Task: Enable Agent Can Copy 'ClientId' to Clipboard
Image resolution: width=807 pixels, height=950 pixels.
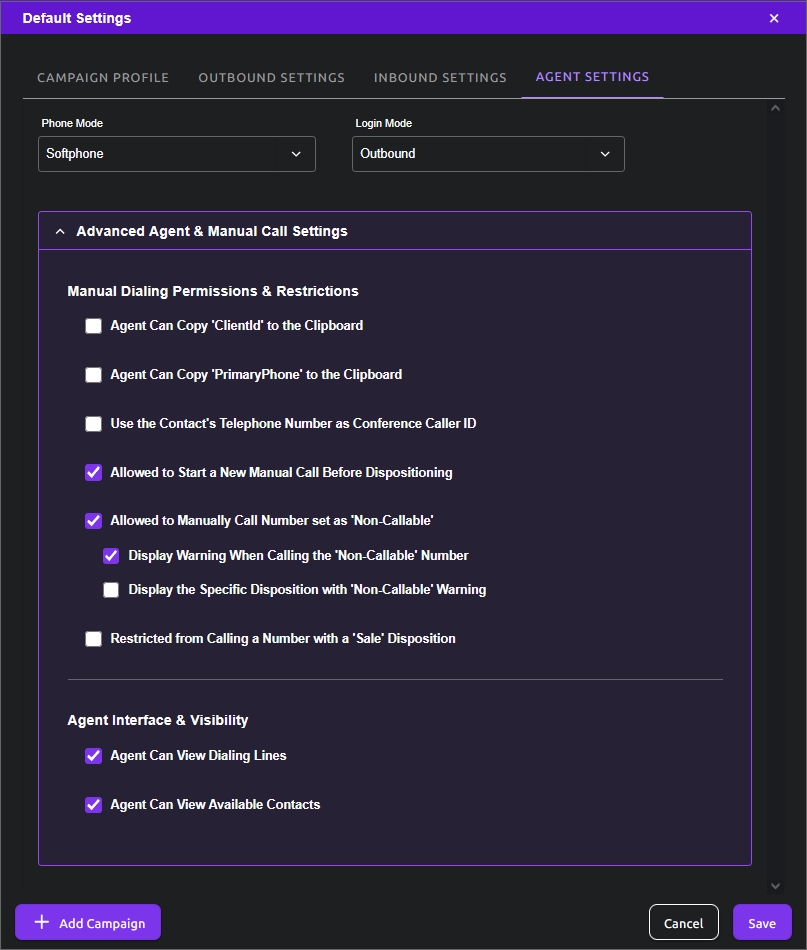Action: 93,326
